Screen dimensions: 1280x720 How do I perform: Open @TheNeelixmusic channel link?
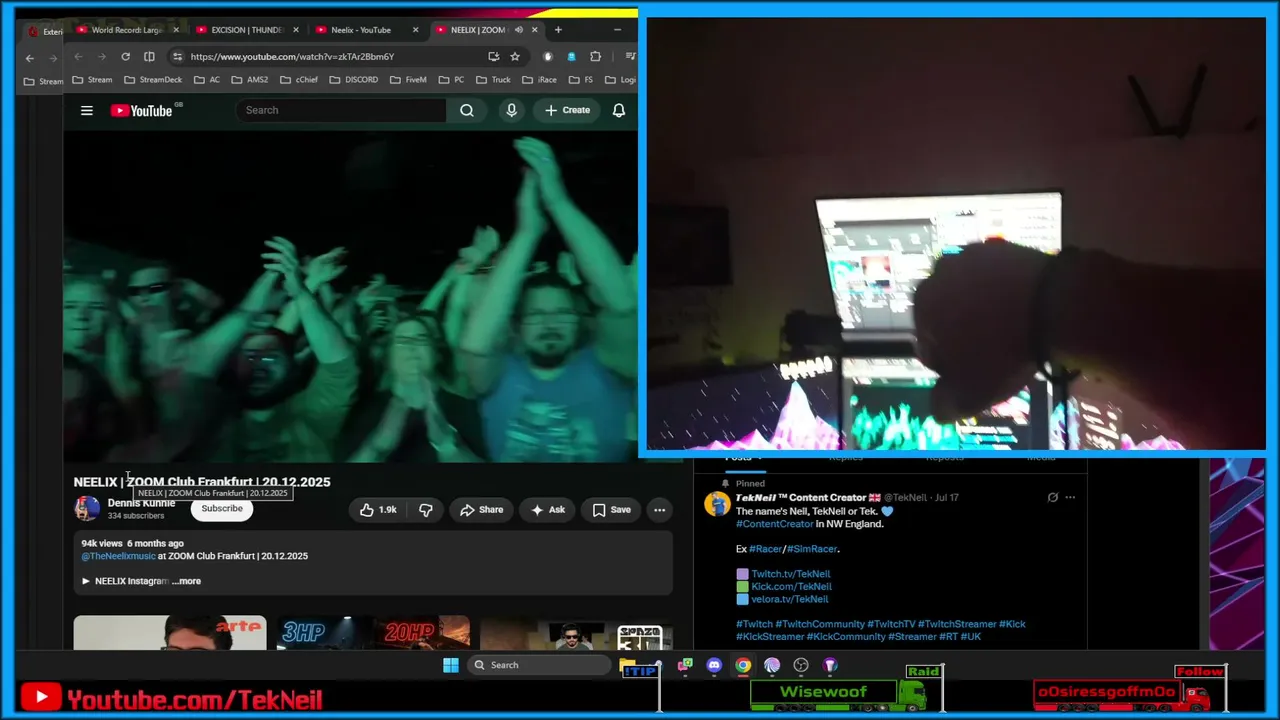pyautogui.click(x=118, y=556)
